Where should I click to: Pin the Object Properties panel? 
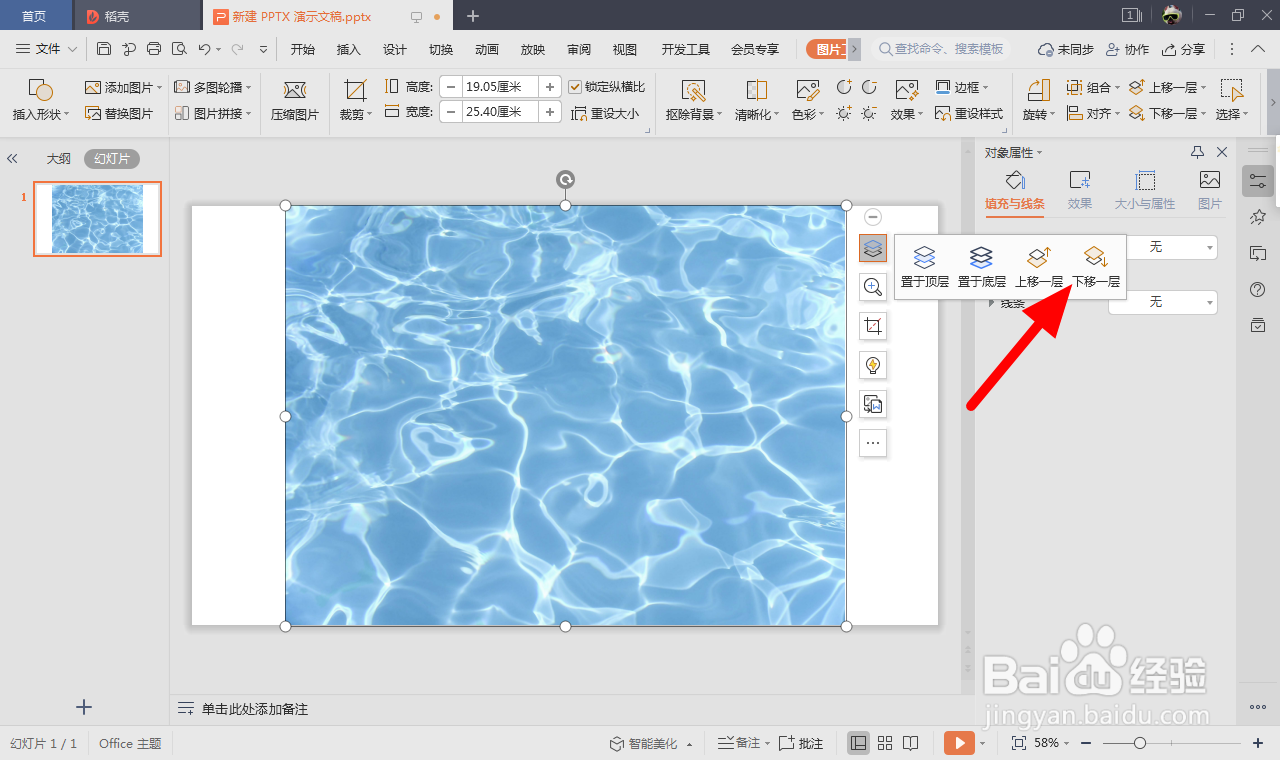pyautogui.click(x=1197, y=152)
